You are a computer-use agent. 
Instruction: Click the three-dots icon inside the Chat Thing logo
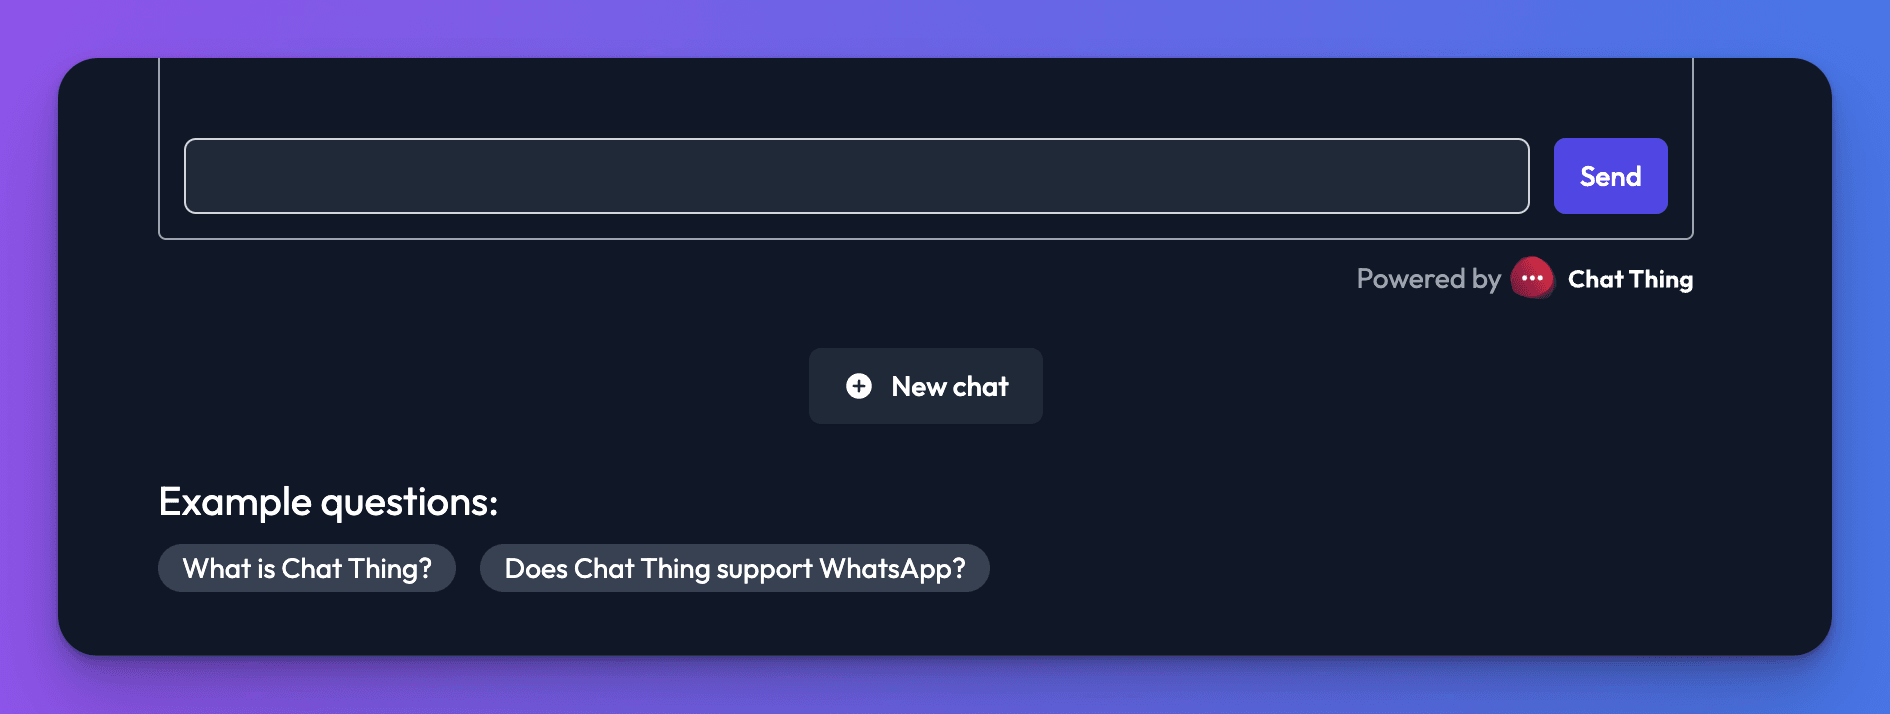coord(1531,278)
